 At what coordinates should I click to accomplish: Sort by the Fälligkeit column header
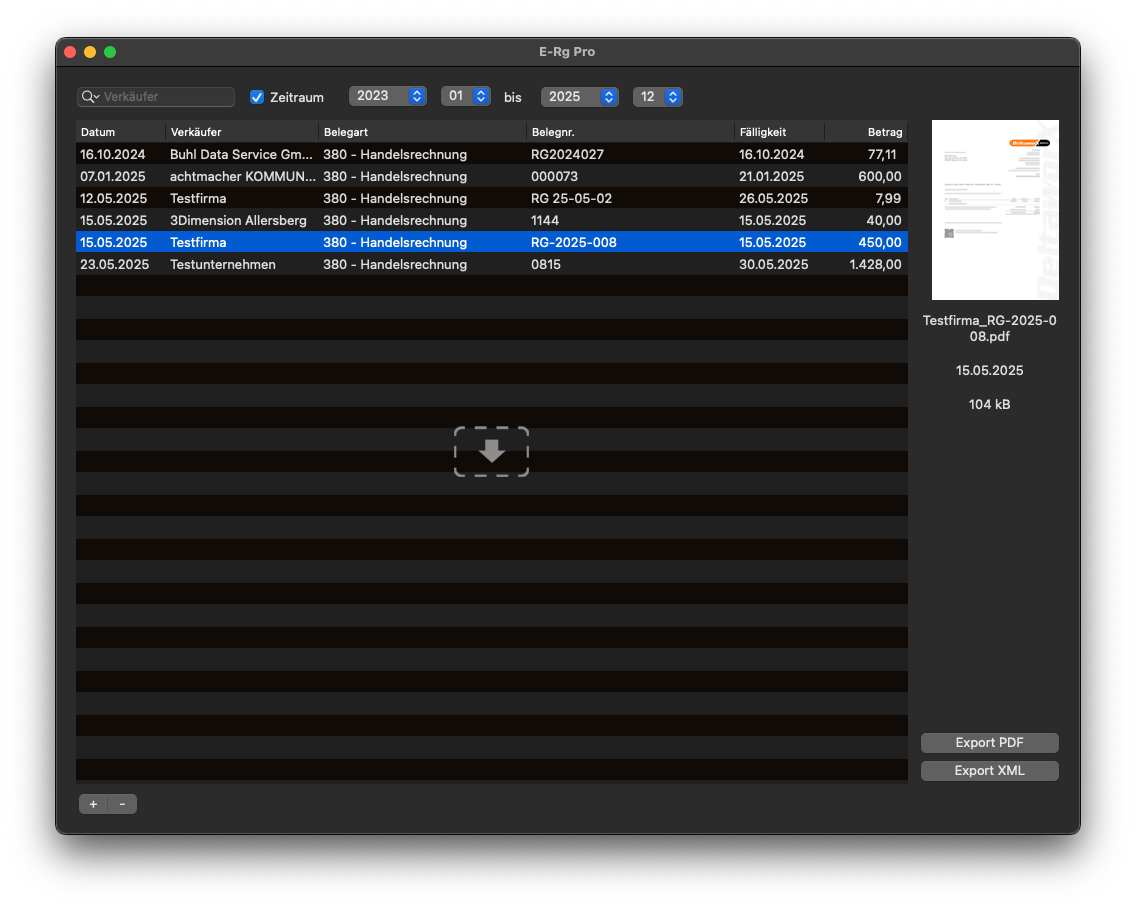[x=780, y=132]
